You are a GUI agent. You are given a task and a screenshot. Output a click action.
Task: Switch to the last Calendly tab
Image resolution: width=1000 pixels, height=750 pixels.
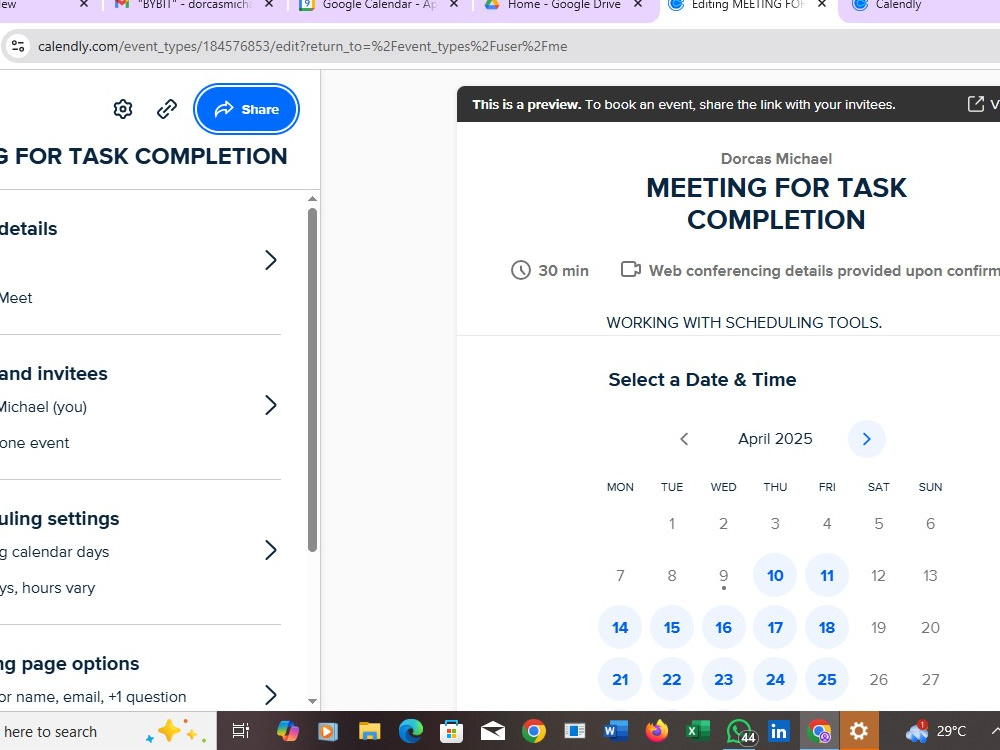coord(898,5)
